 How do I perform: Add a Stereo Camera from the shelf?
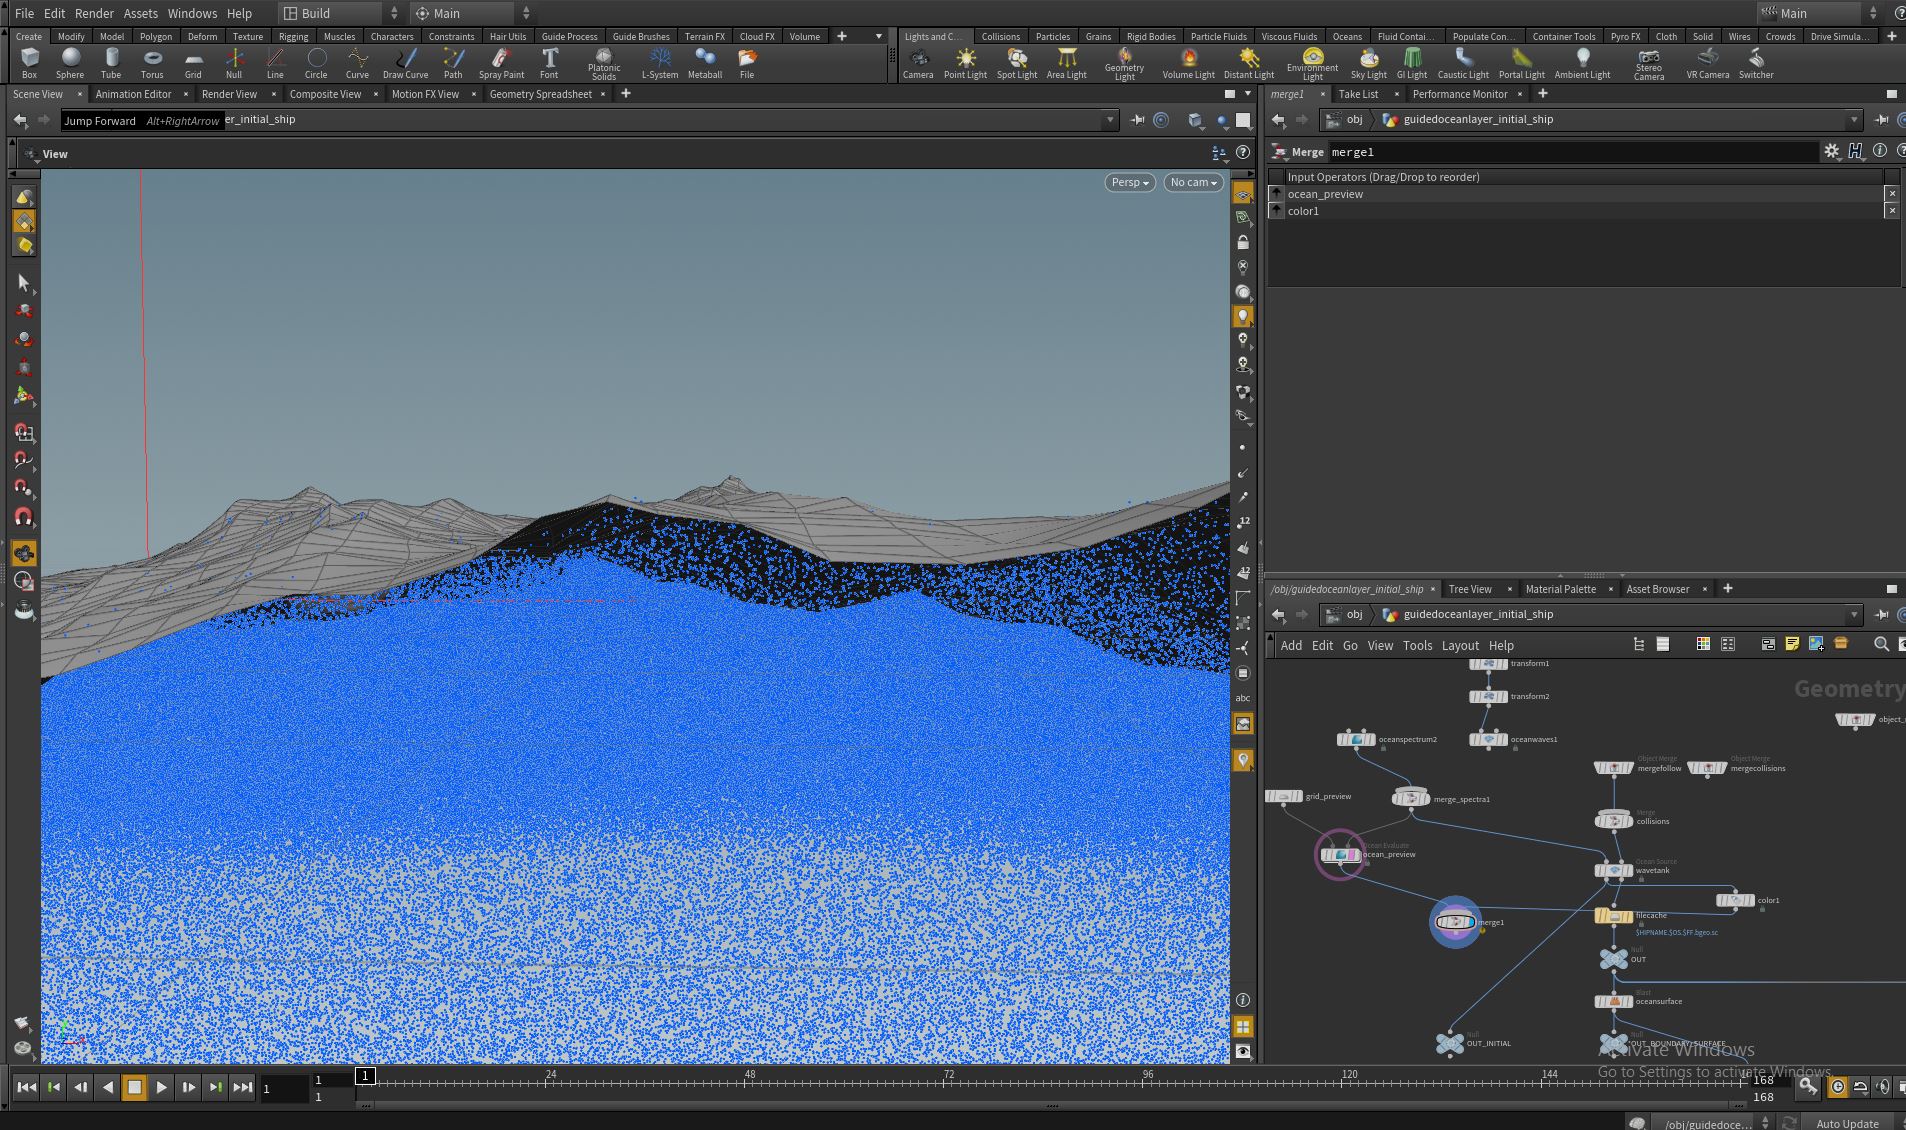[1649, 64]
